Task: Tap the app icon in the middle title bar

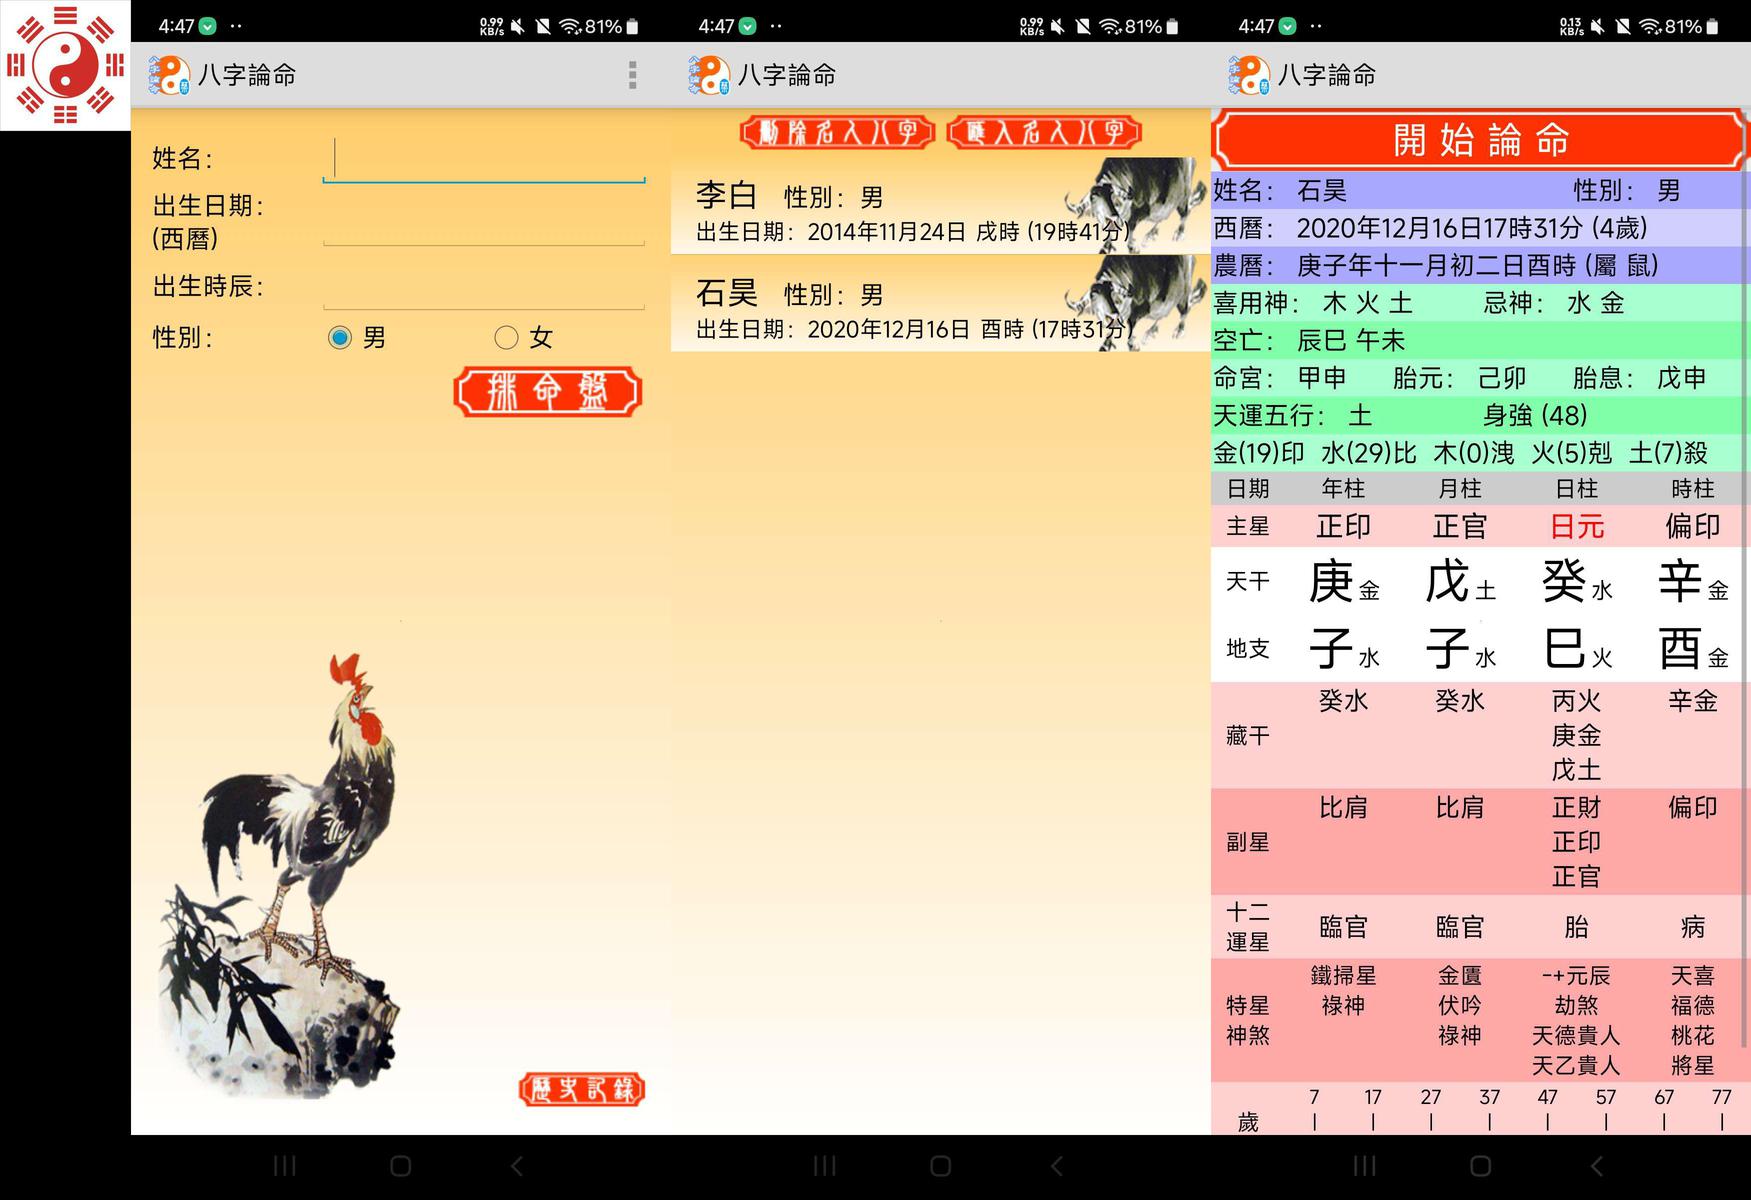Action: (709, 75)
